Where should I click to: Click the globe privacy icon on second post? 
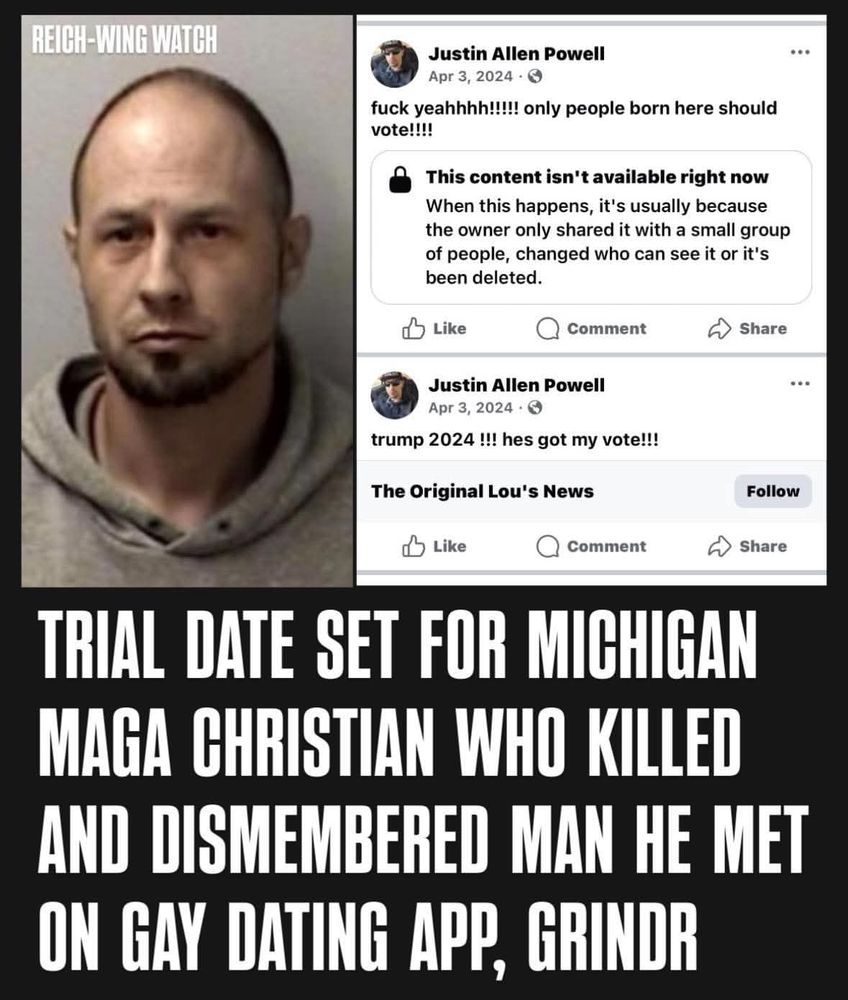click(x=536, y=408)
